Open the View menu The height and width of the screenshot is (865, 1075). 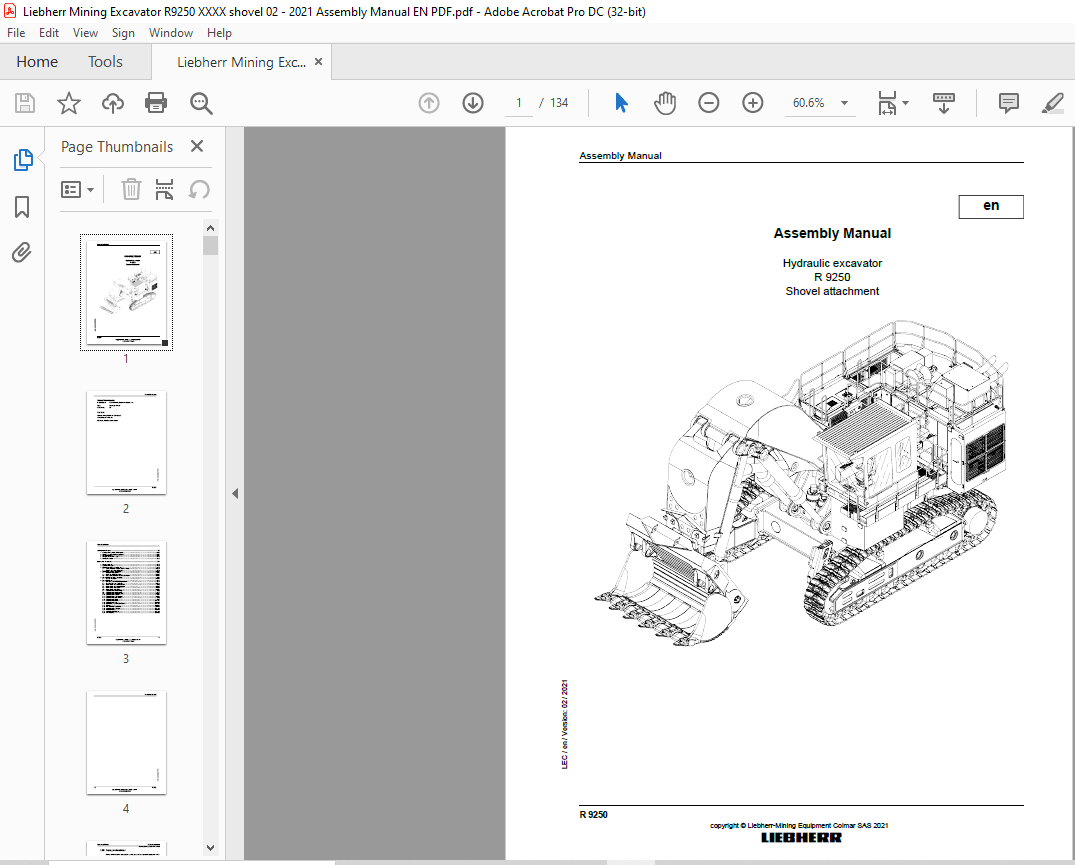coord(85,32)
